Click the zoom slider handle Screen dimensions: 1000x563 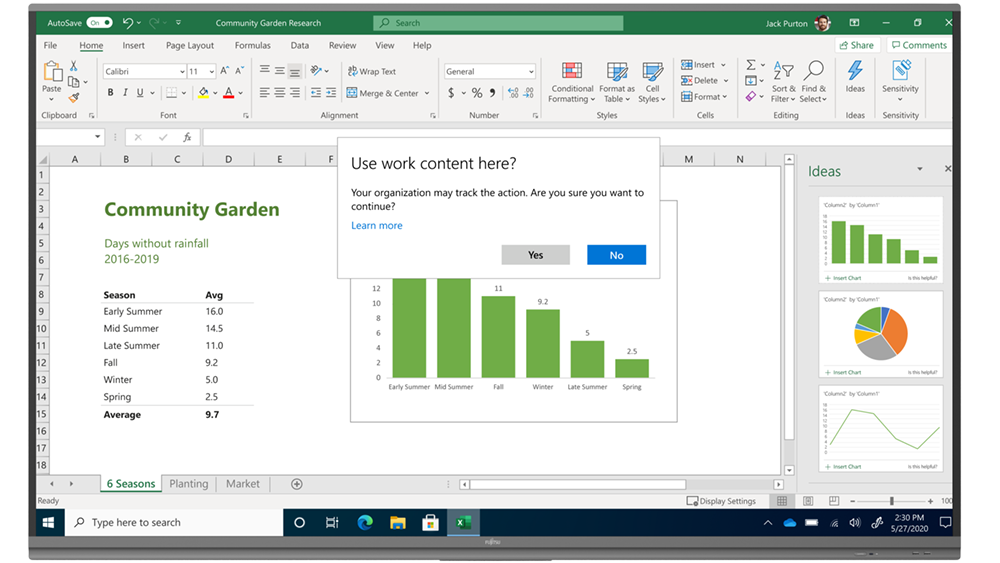[x=892, y=501]
